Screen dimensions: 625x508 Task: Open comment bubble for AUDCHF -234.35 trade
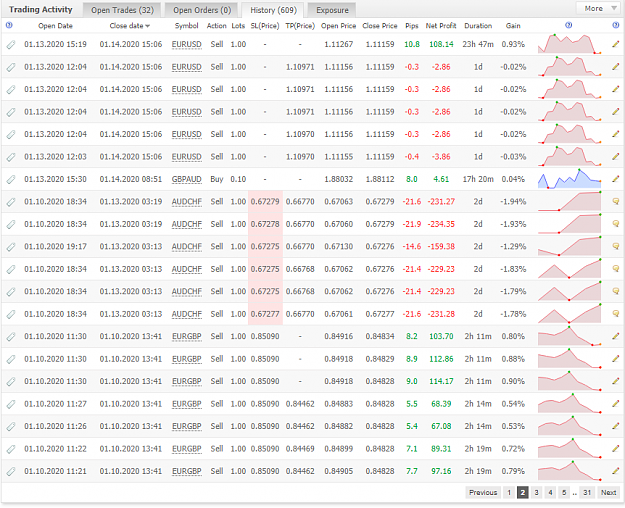point(616,224)
